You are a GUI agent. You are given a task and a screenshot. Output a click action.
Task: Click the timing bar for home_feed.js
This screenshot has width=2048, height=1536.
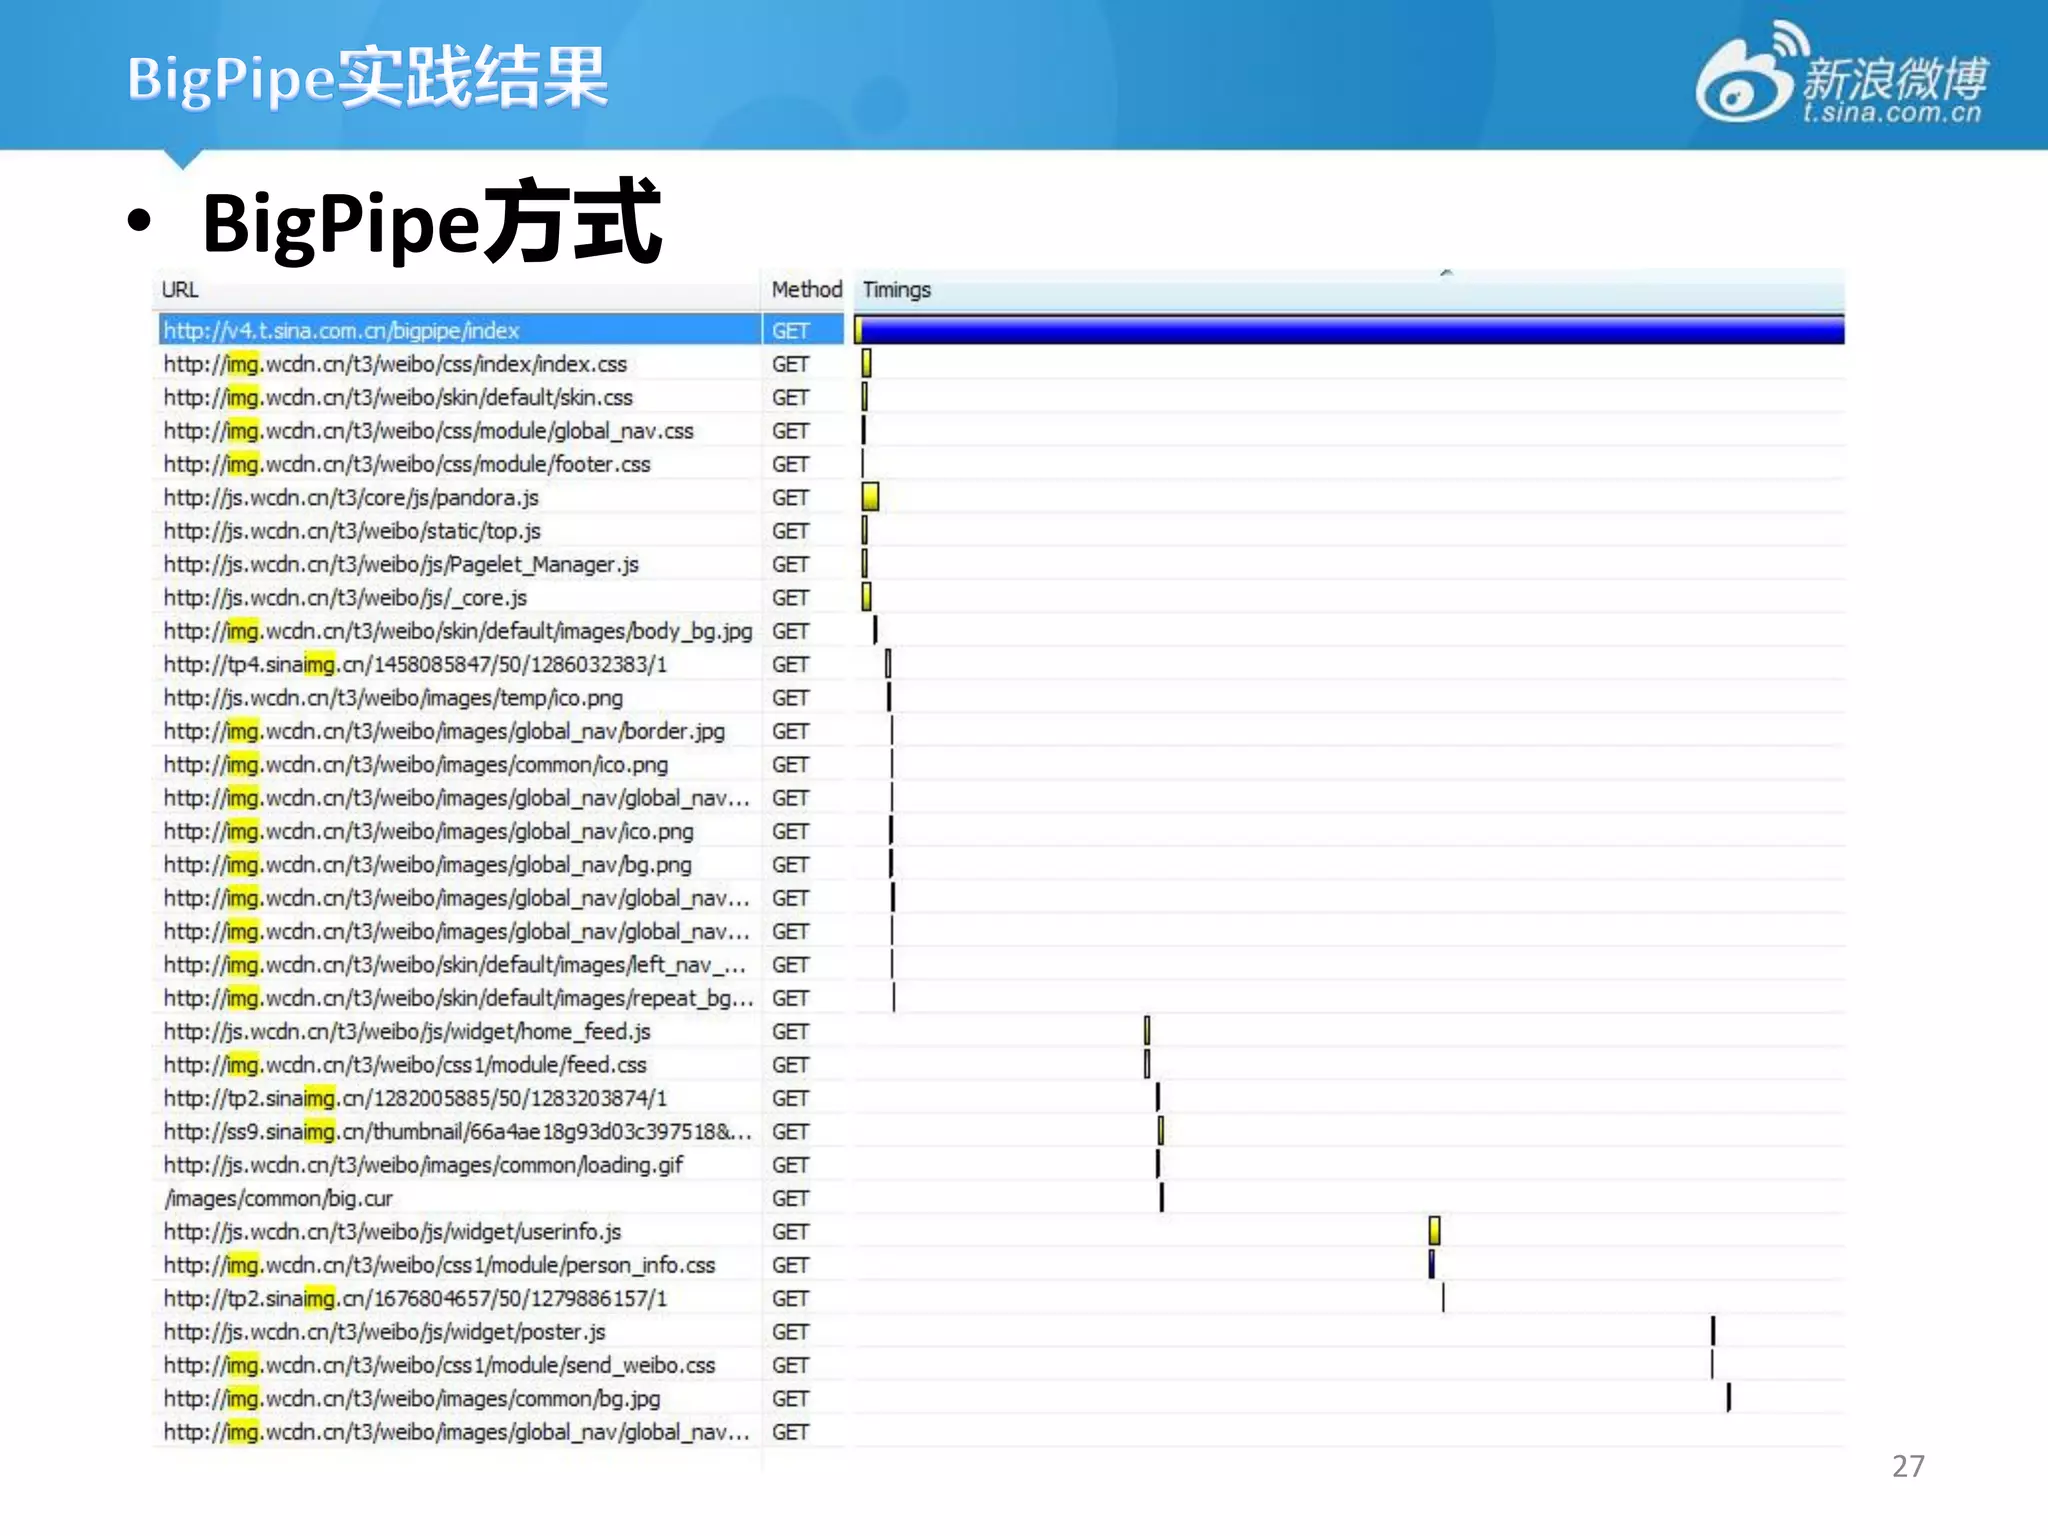tap(1147, 1031)
